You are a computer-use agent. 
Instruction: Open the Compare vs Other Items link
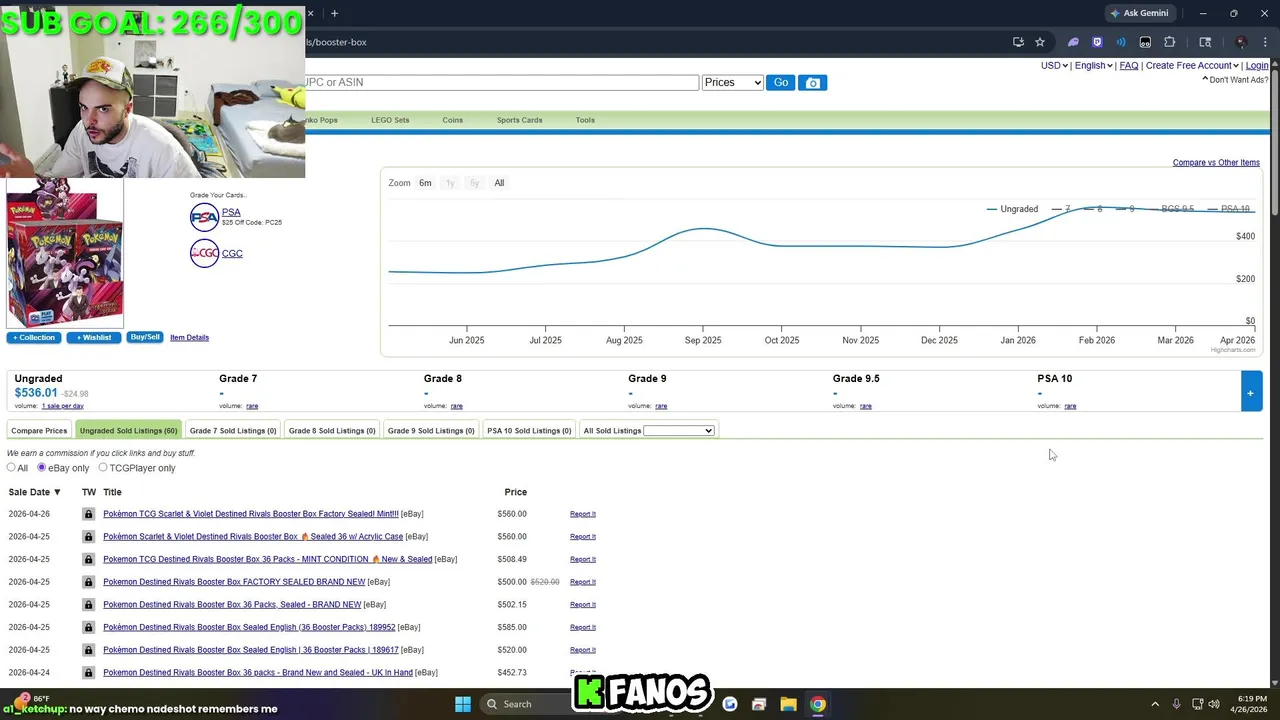tap(1216, 163)
